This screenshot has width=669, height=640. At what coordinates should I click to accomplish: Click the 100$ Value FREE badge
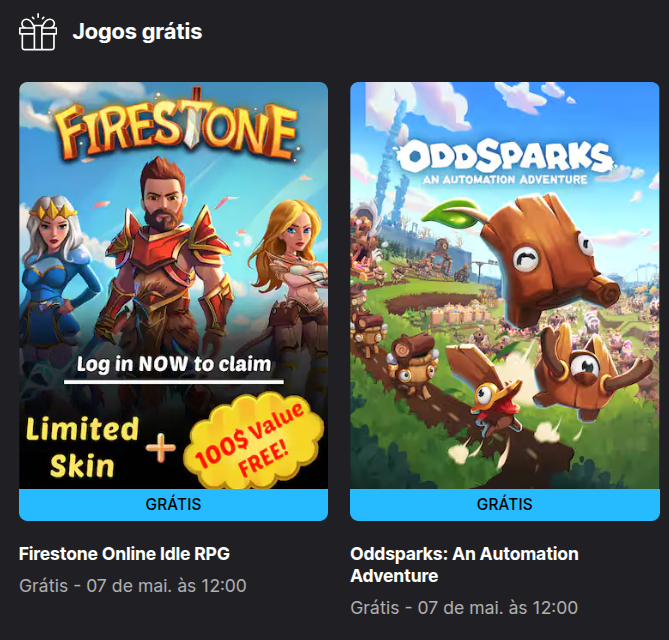tap(254, 441)
